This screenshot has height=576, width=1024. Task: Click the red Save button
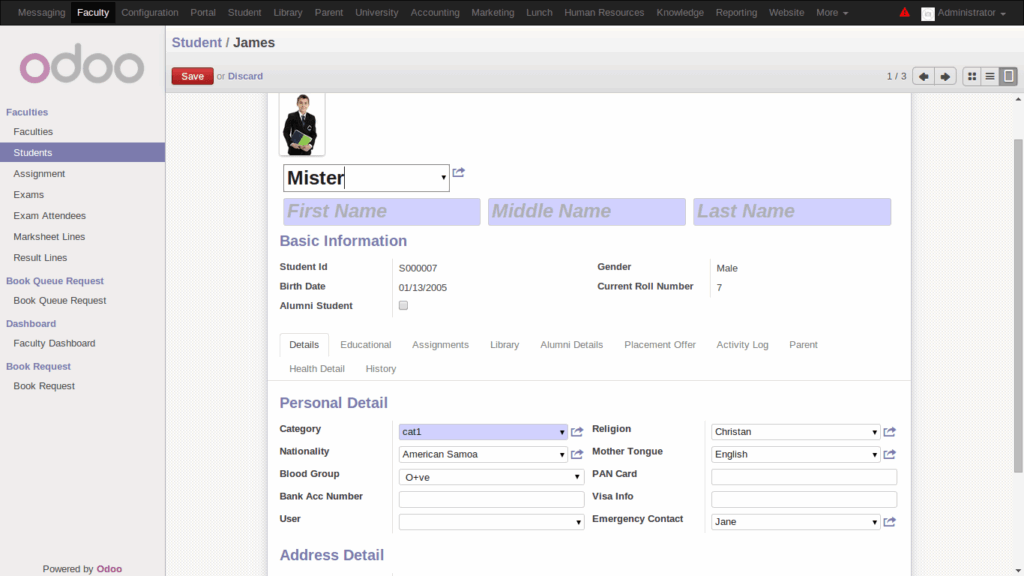tap(192, 76)
